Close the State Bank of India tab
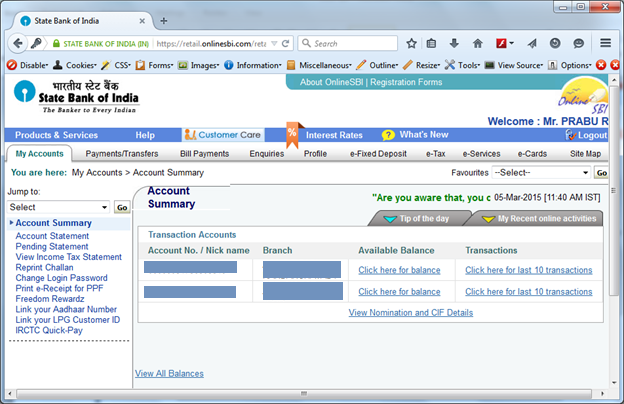The width and height of the screenshot is (624, 404). tap(142, 21)
